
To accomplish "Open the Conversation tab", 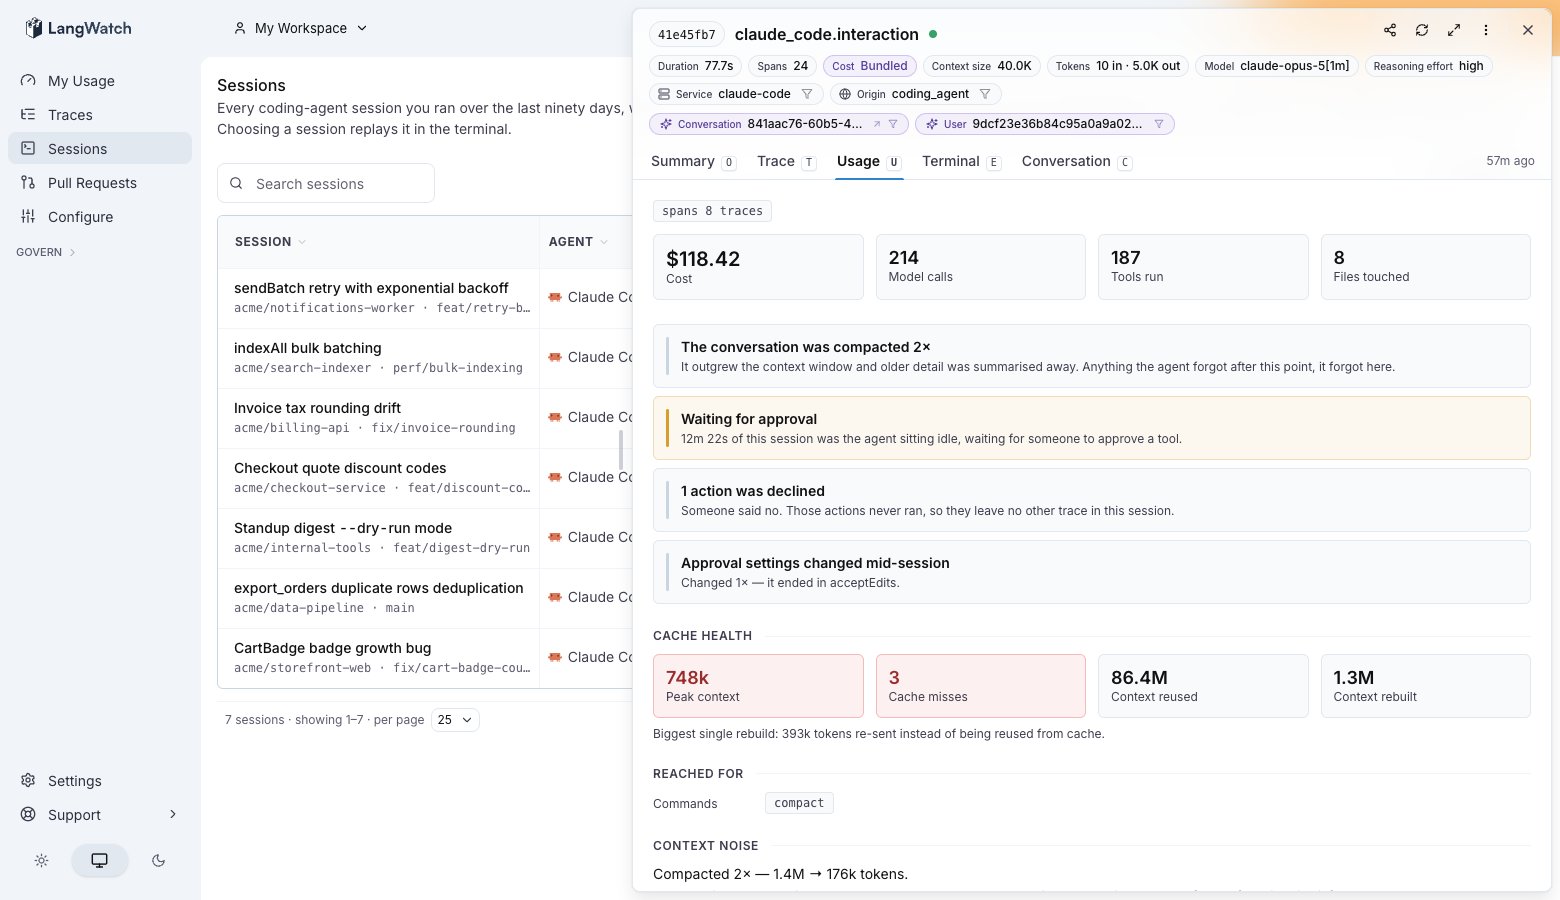I will 1077,161.
